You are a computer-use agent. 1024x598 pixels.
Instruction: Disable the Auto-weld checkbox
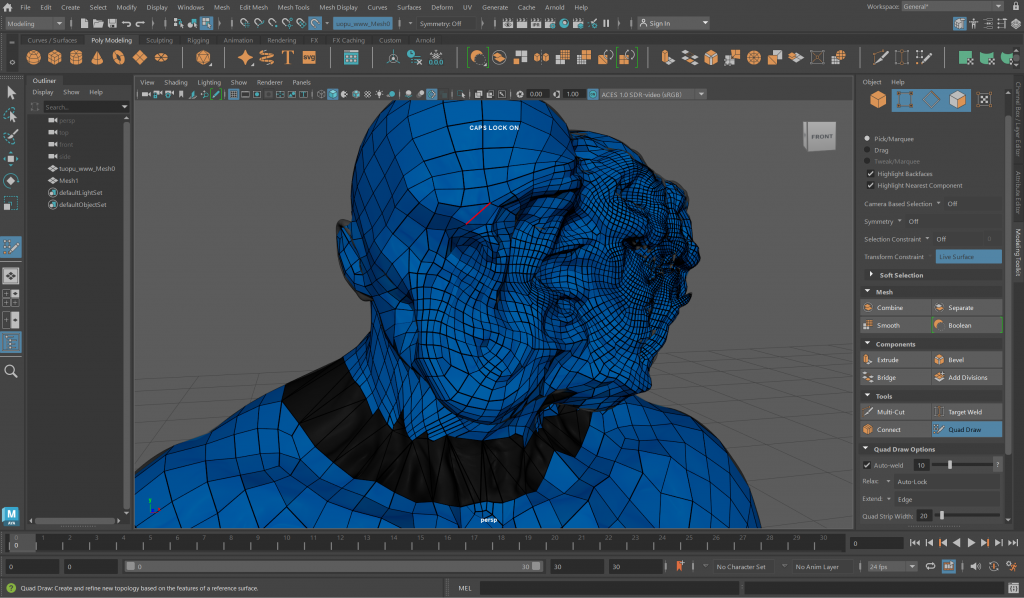(x=867, y=465)
